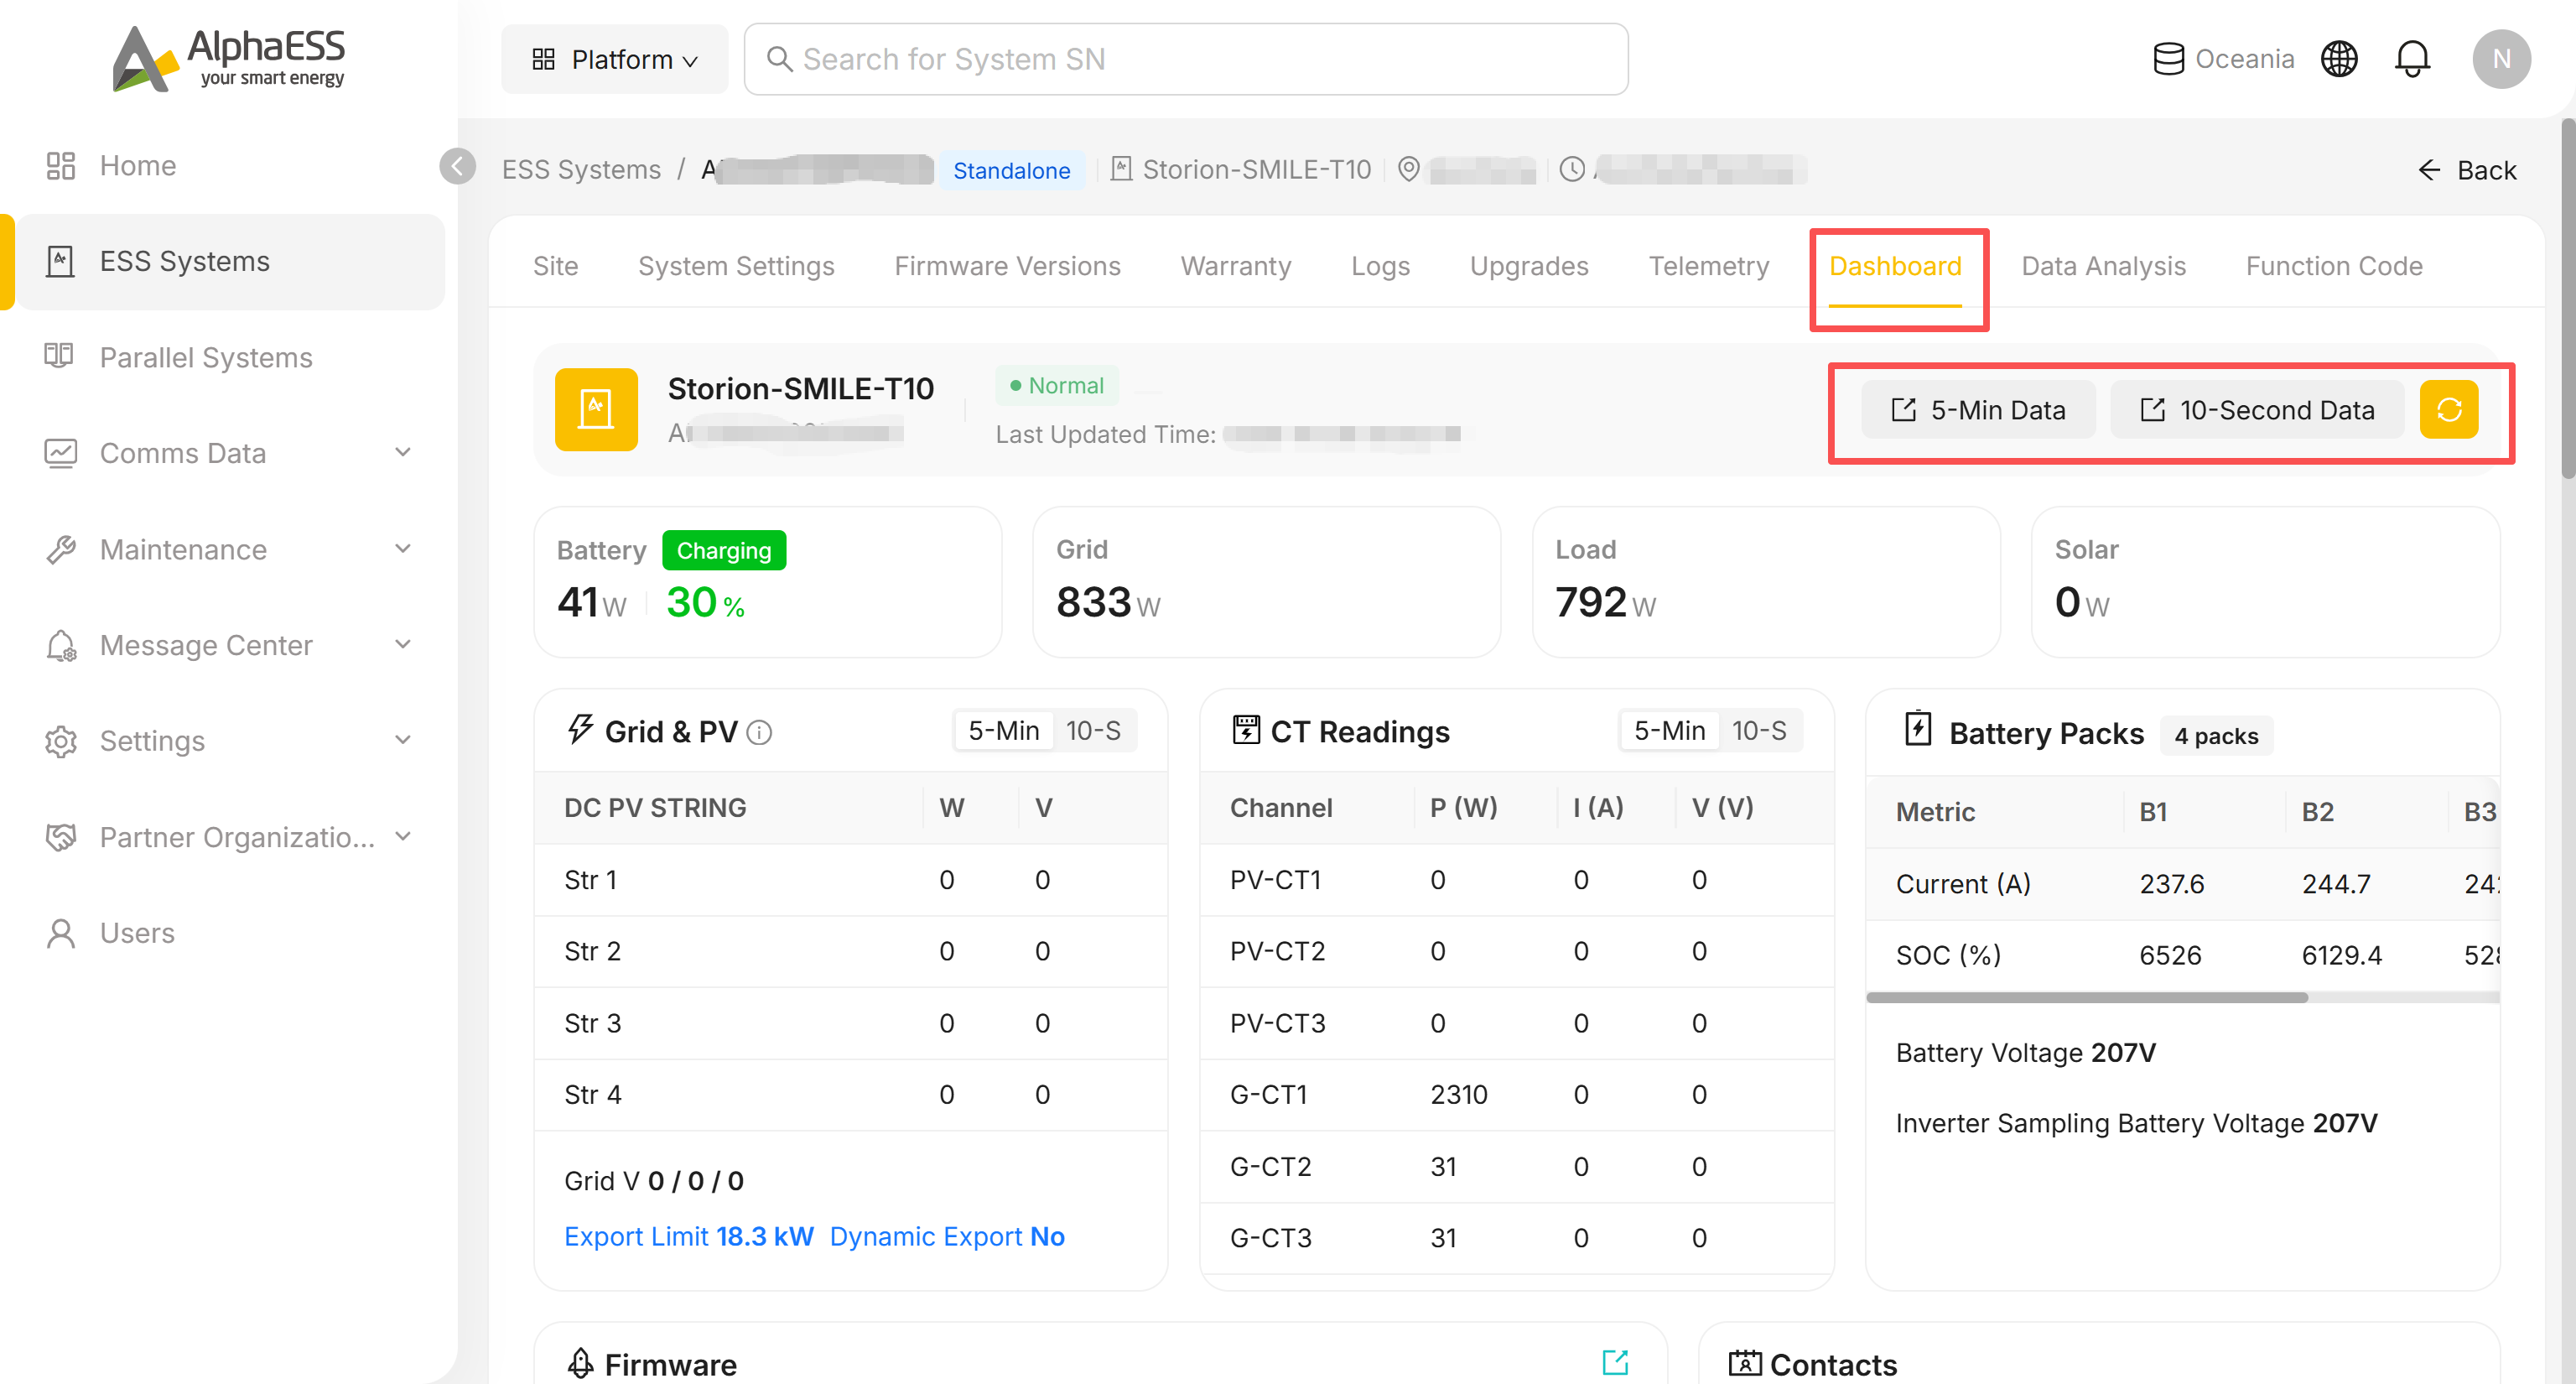Screen dimensions: 2576x1384
Task: Open the notifications bell
Action: click(2412, 59)
